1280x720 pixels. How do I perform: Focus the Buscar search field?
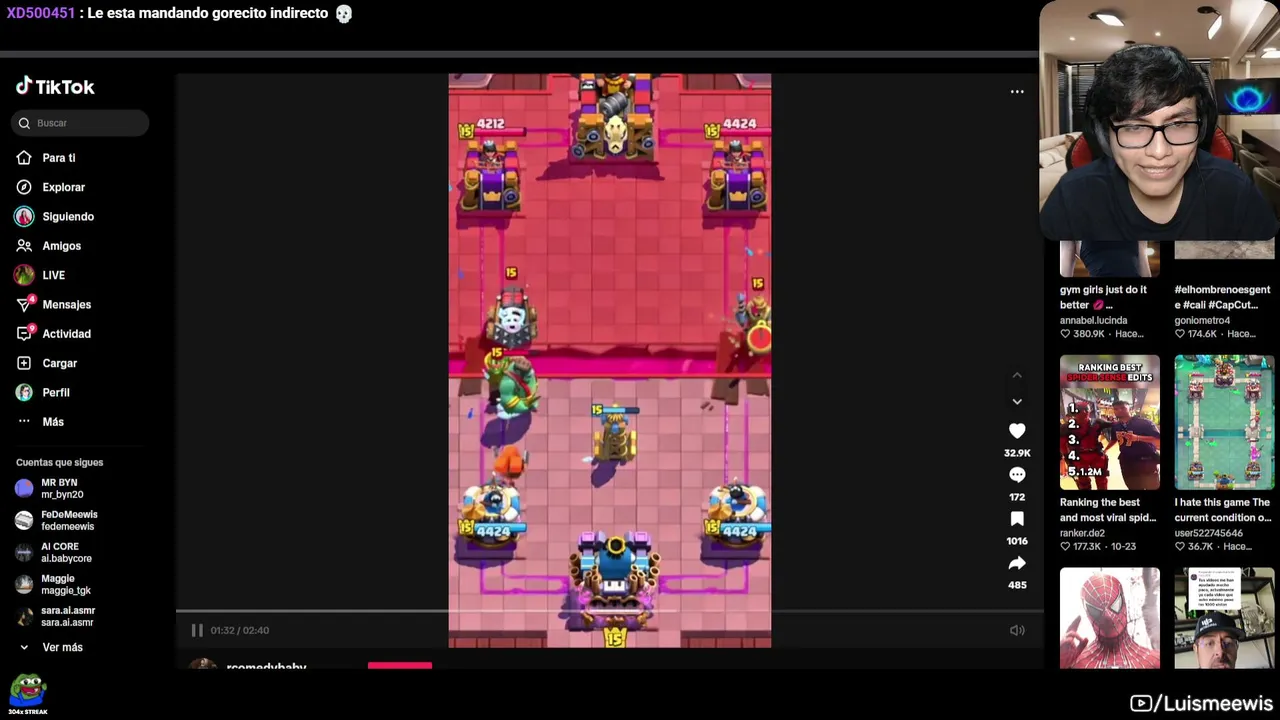[x=81, y=123]
